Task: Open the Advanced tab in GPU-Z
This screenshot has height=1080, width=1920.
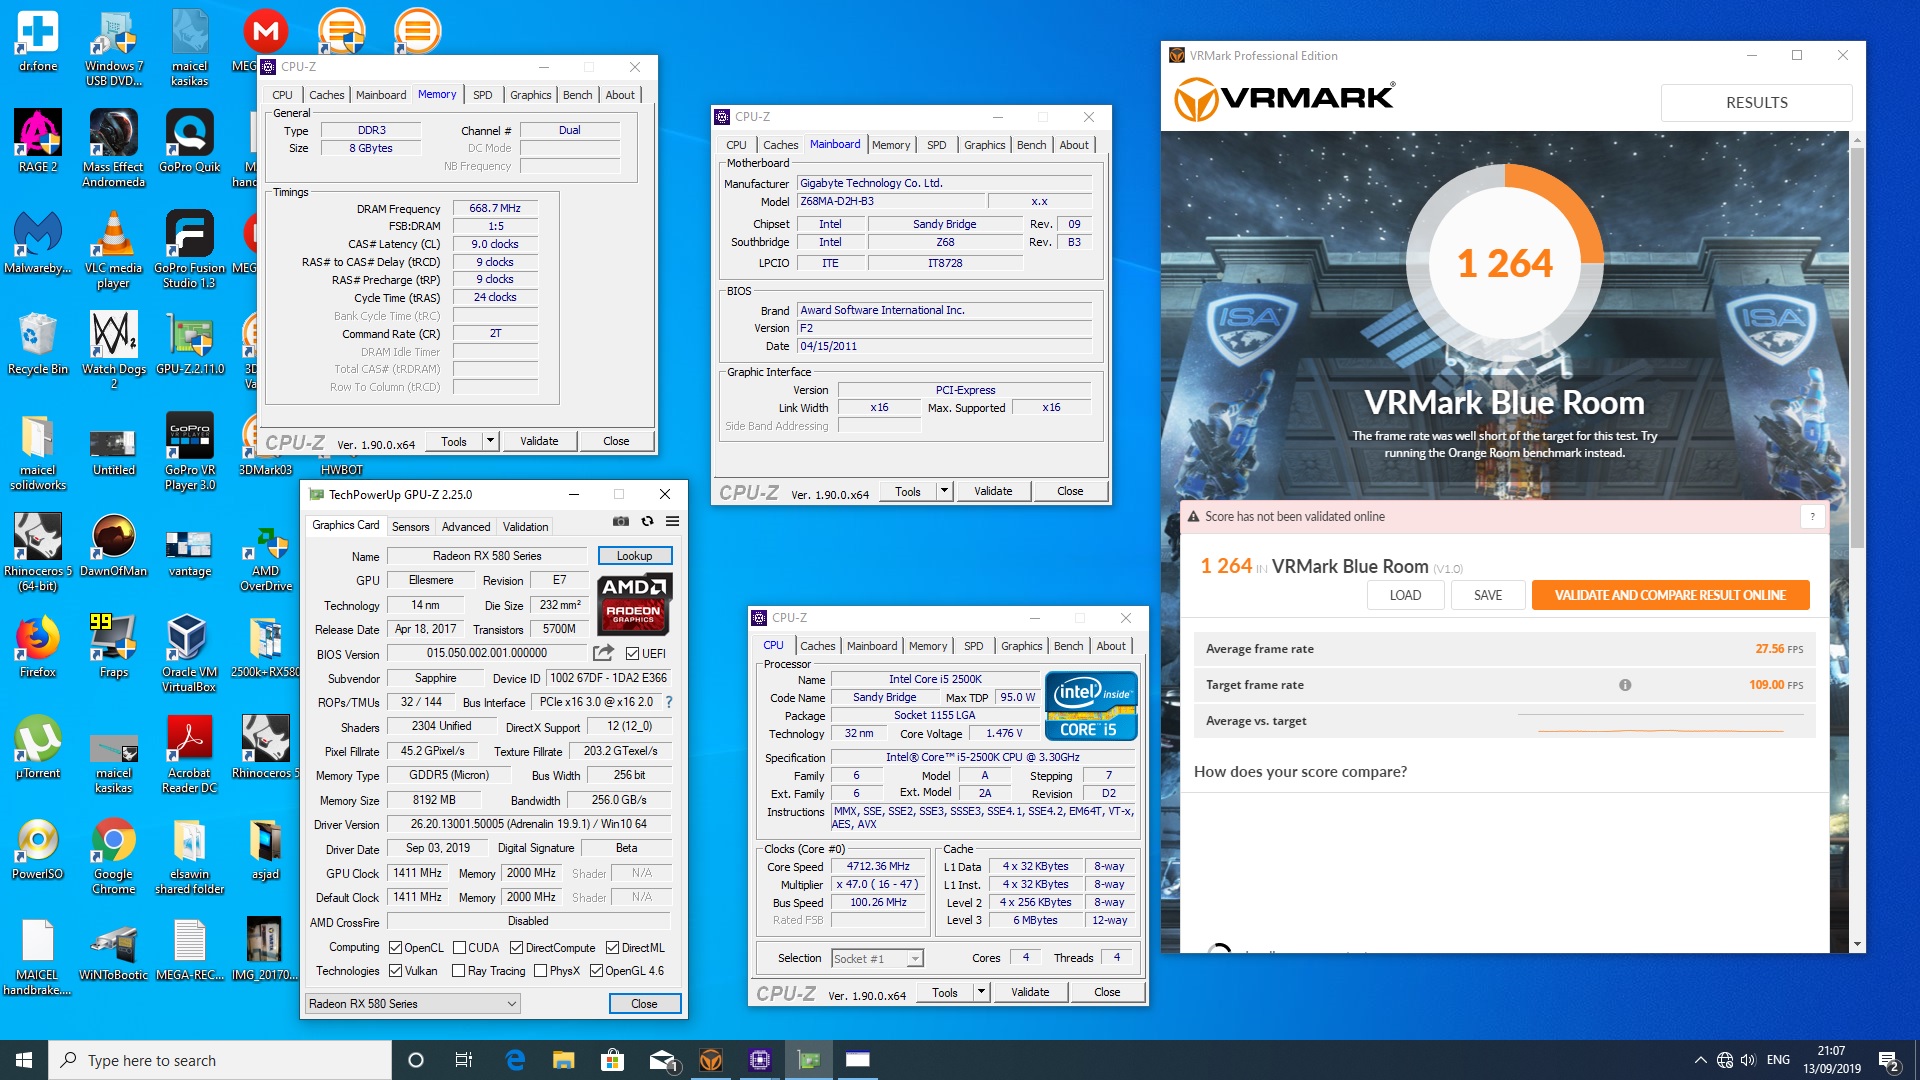Action: [x=466, y=527]
